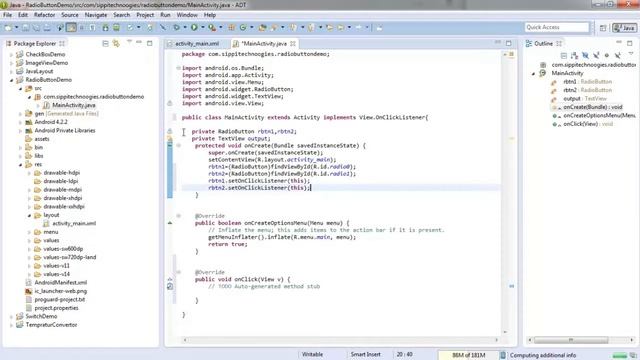Open the Navigate menu
The image size is (640, 360).
(96, 15)
